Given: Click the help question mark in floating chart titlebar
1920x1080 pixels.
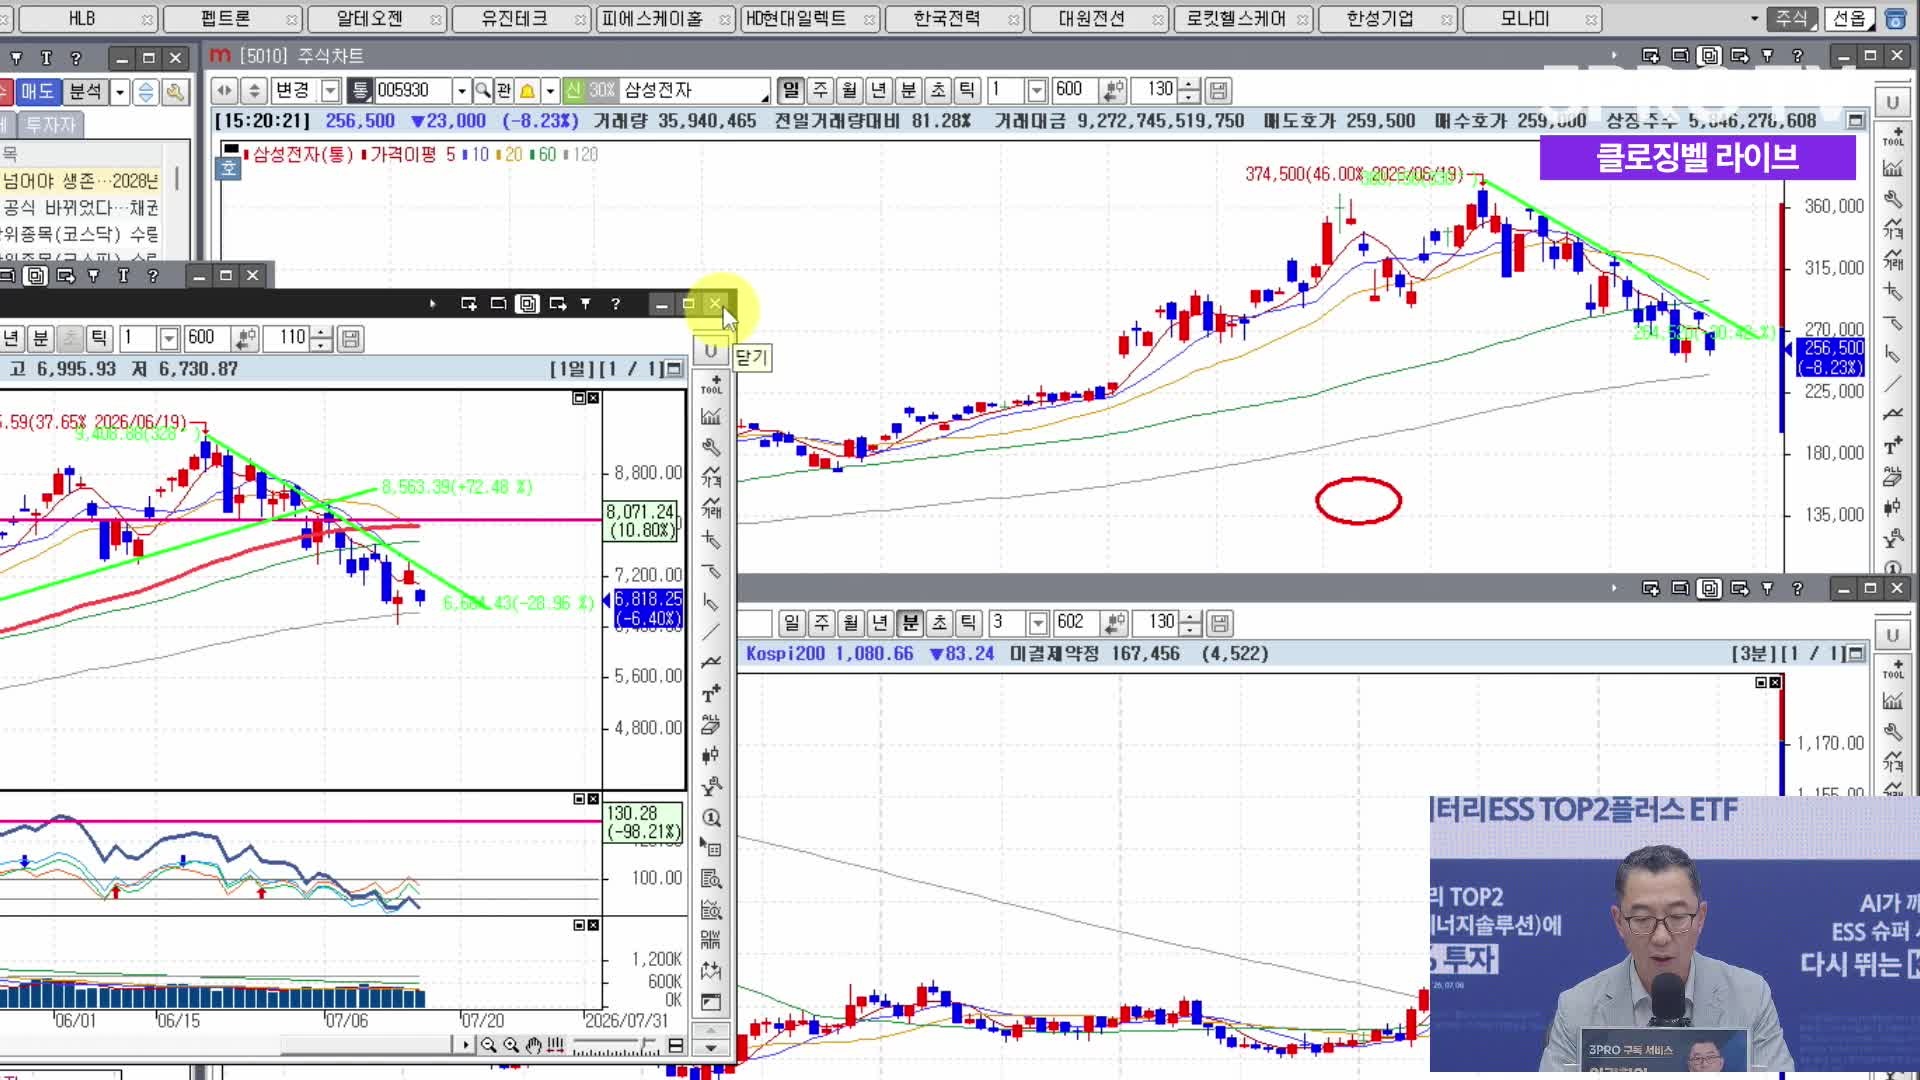Looking at the screenshot, I should coord(616,304).
